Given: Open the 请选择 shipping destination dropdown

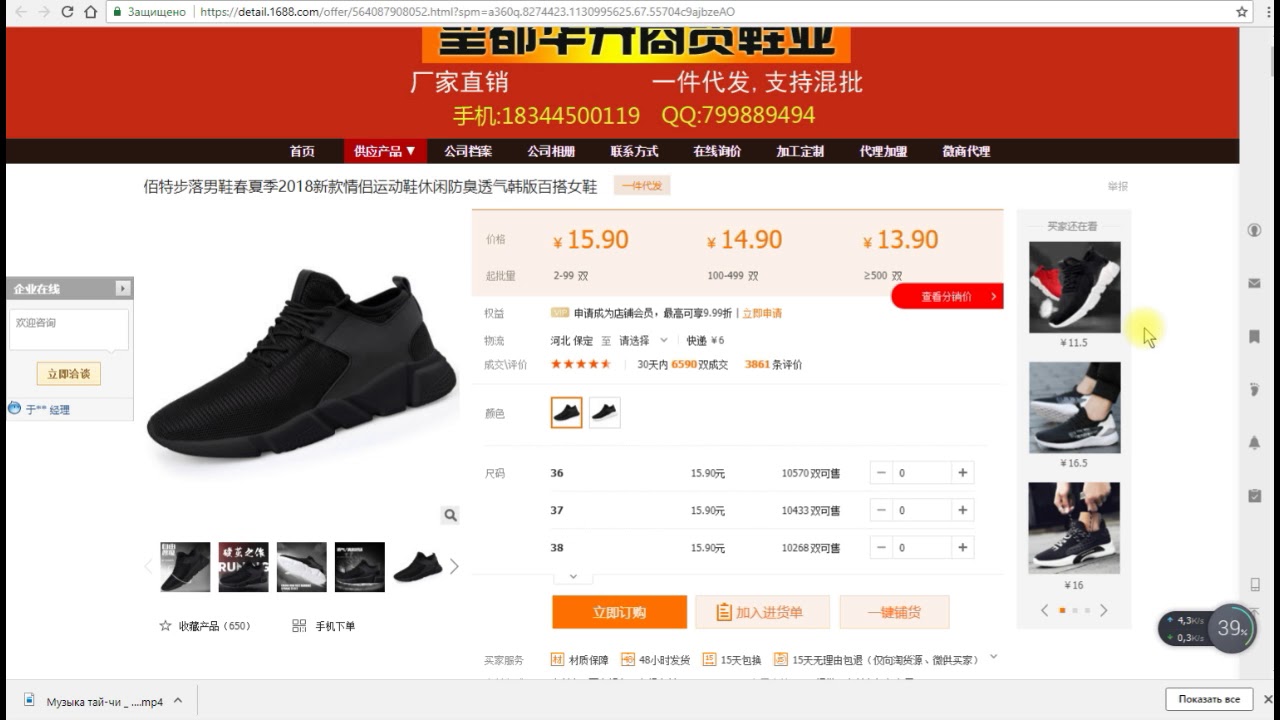Looking at the screenshot, I should click(643, 341).
